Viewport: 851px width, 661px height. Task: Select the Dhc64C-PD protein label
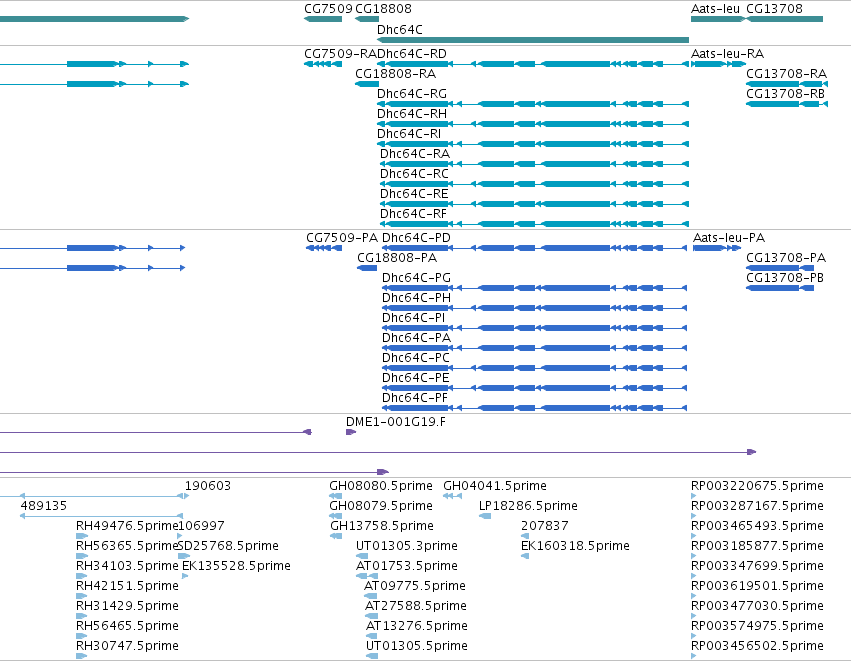416,238
